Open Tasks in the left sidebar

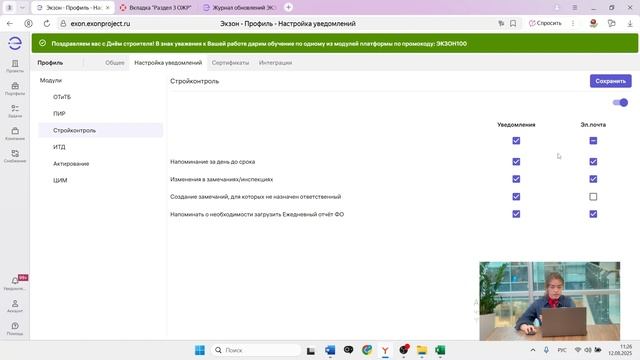pyautogui.click(x=15, y=111)
